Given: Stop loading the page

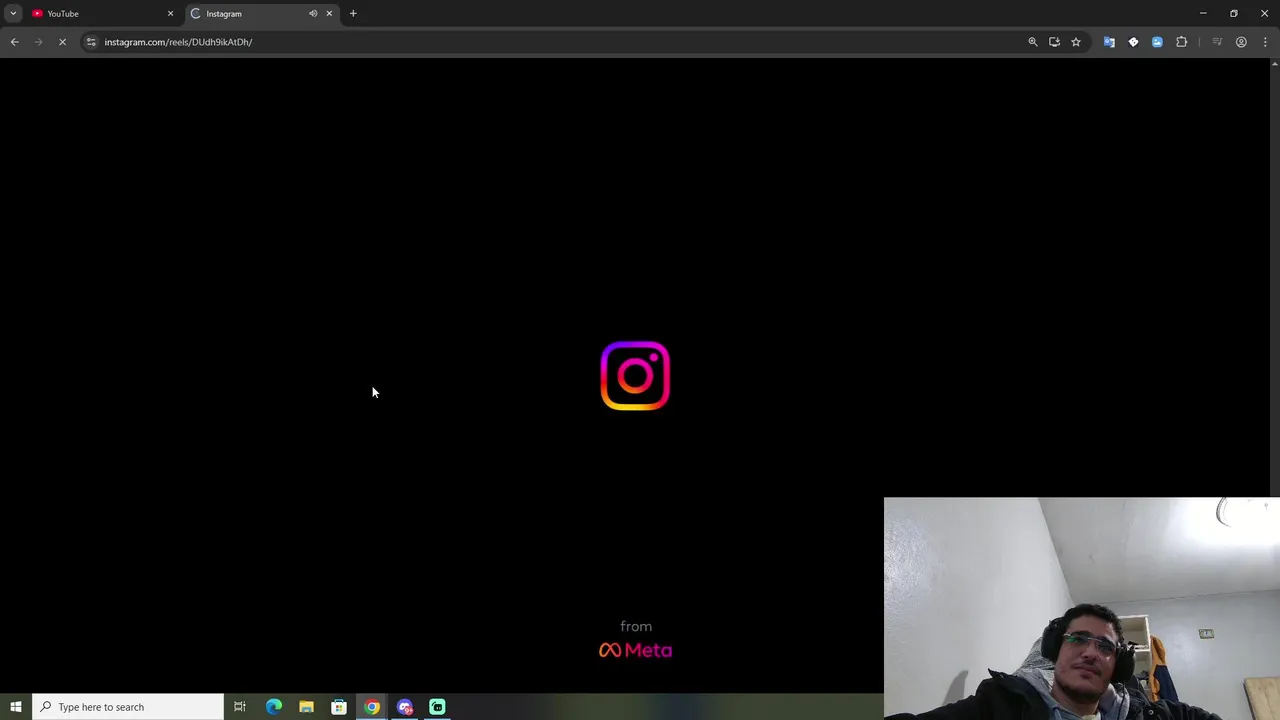Looking at the screenshot, I should (x=62, y=42).
